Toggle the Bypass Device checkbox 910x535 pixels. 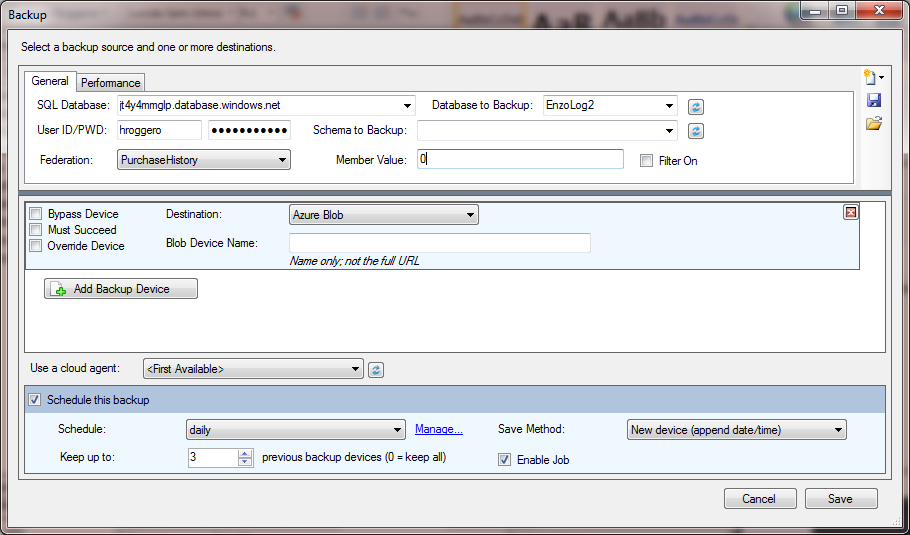[36, 214]
